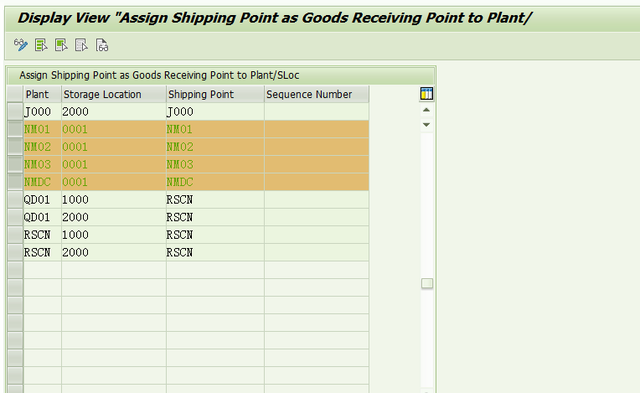The image size is (640, 393).
Task: Click the scroll down arrow of the table
Action: pyautogui.click(x=427, y=124)
